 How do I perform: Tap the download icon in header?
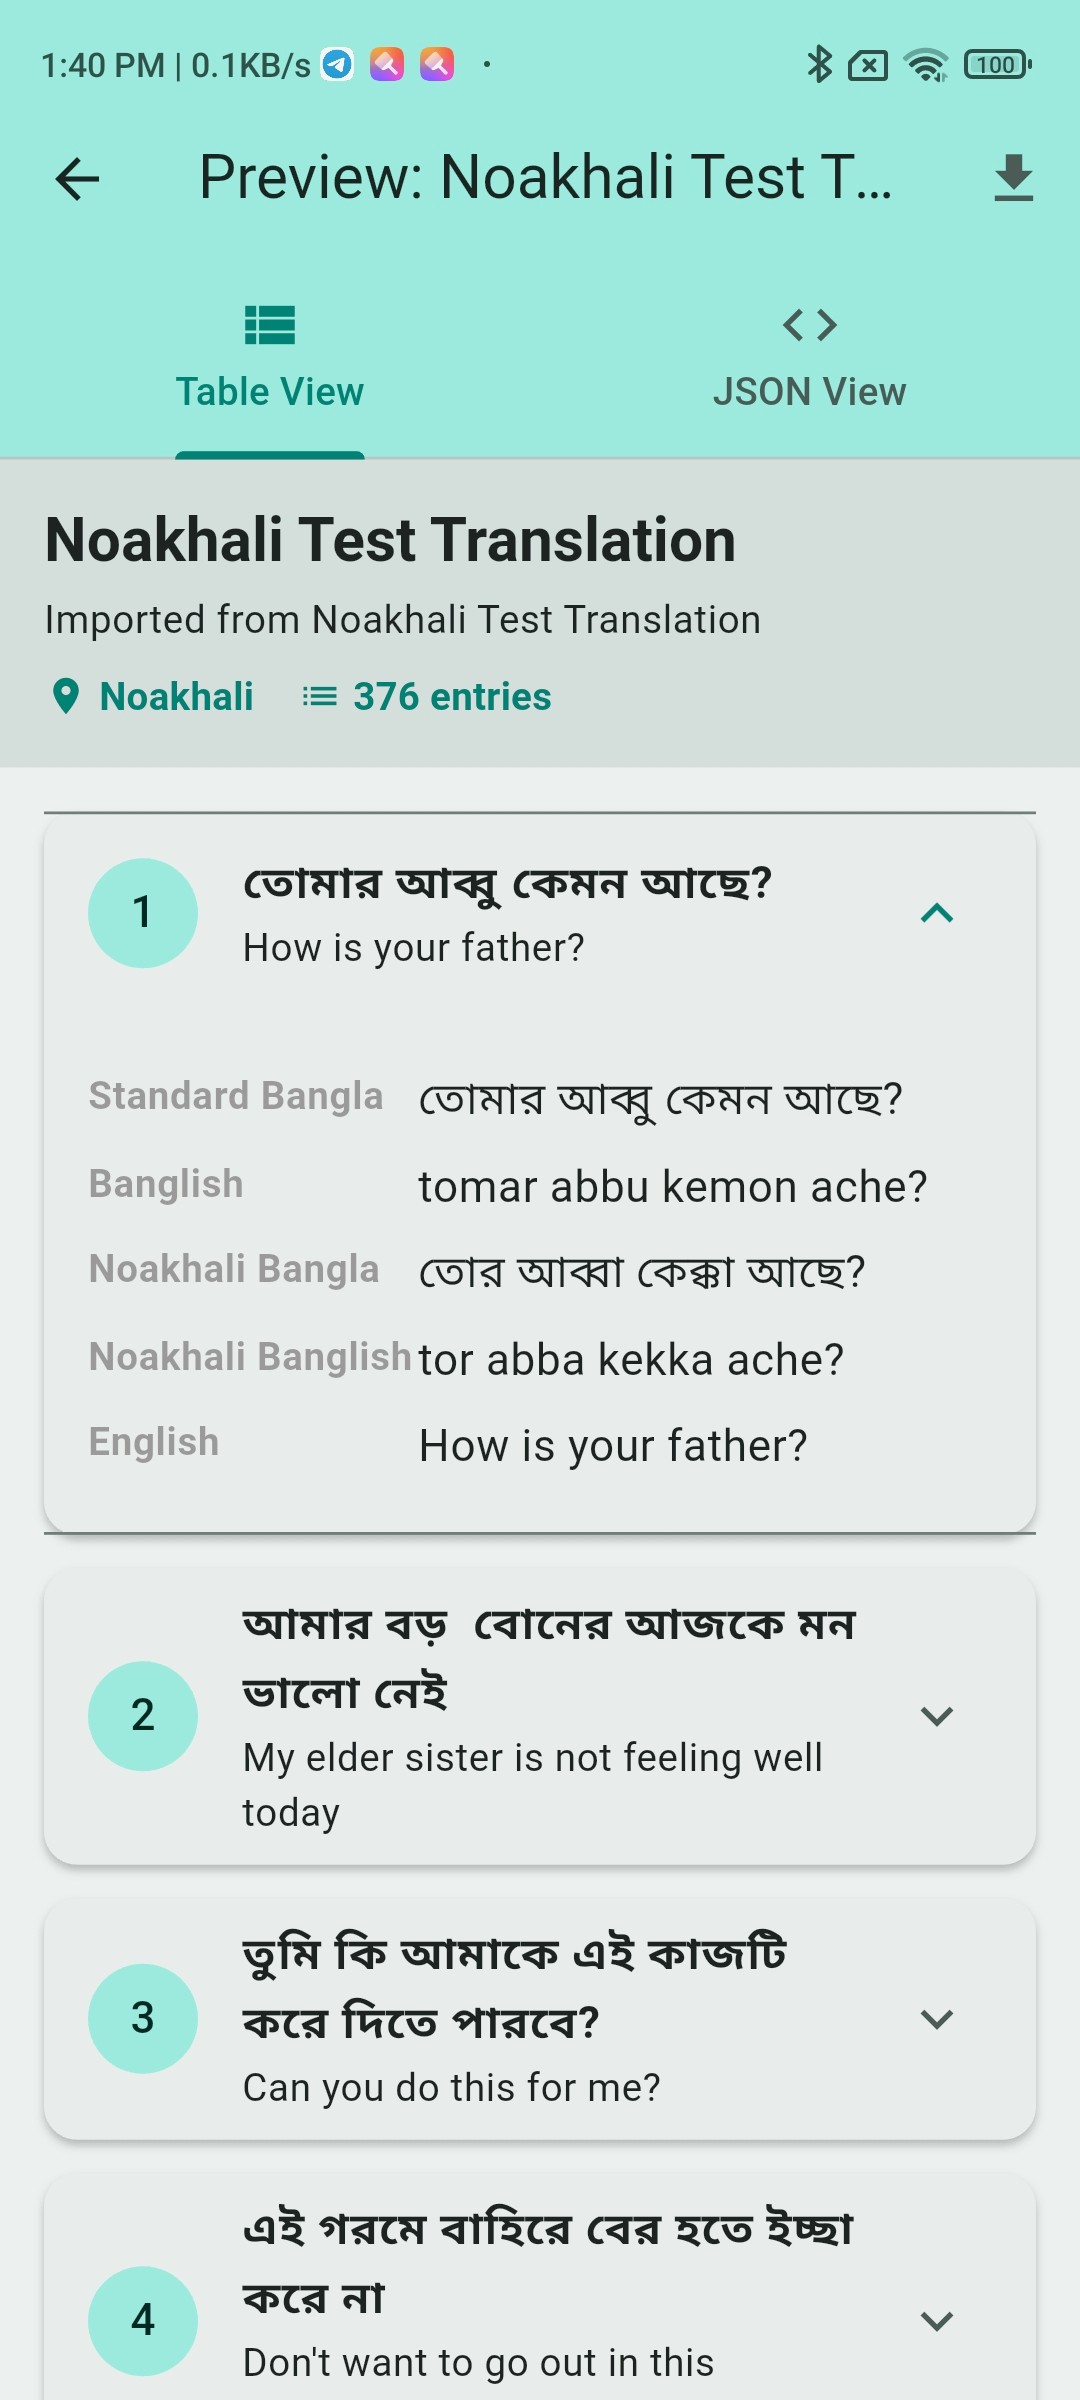click(x=1013, y=178)
